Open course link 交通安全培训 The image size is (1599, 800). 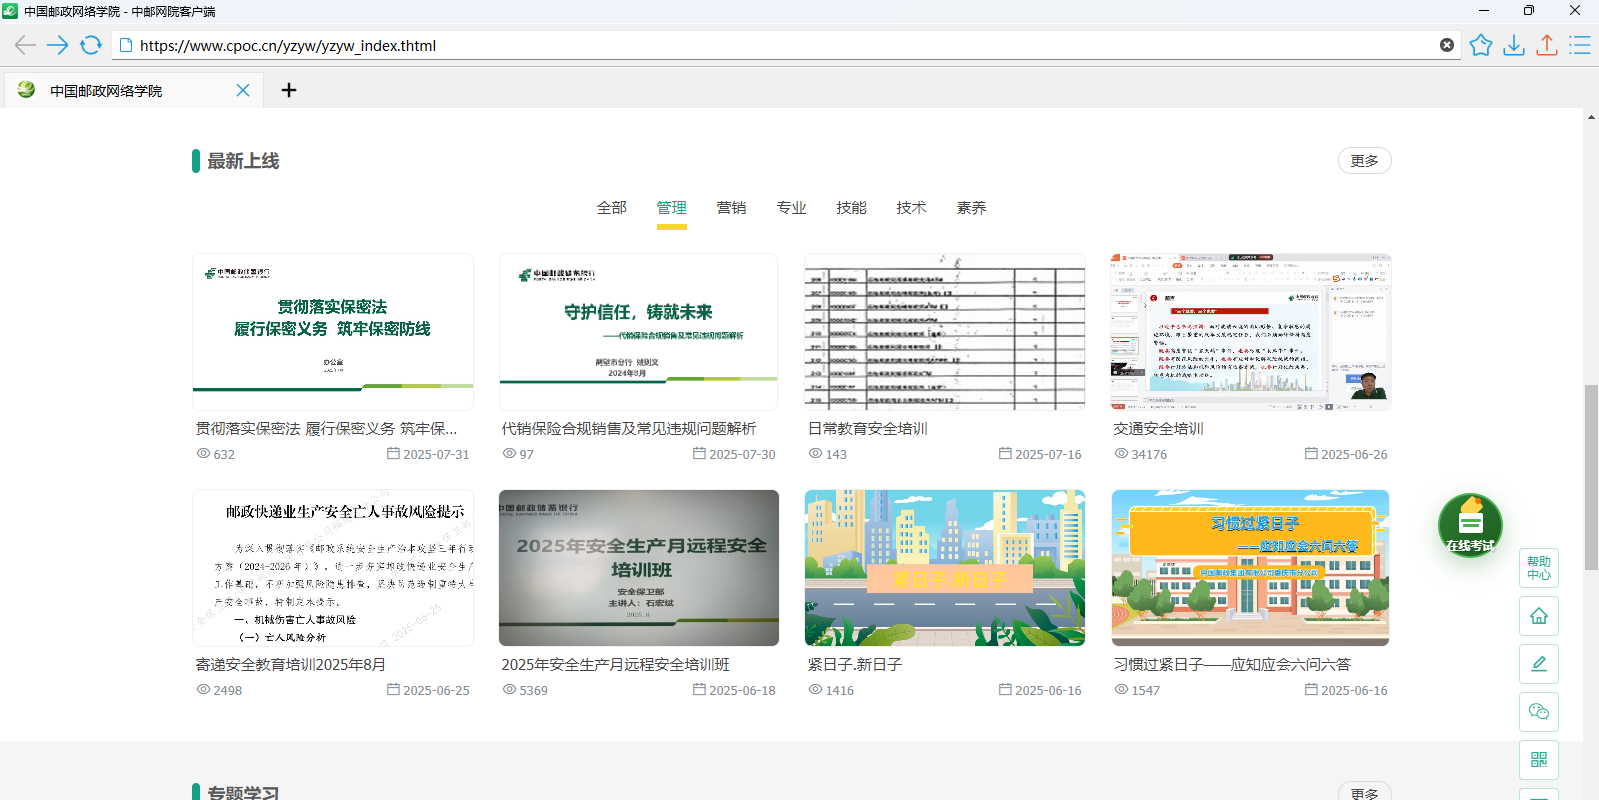pos(1158,429)
